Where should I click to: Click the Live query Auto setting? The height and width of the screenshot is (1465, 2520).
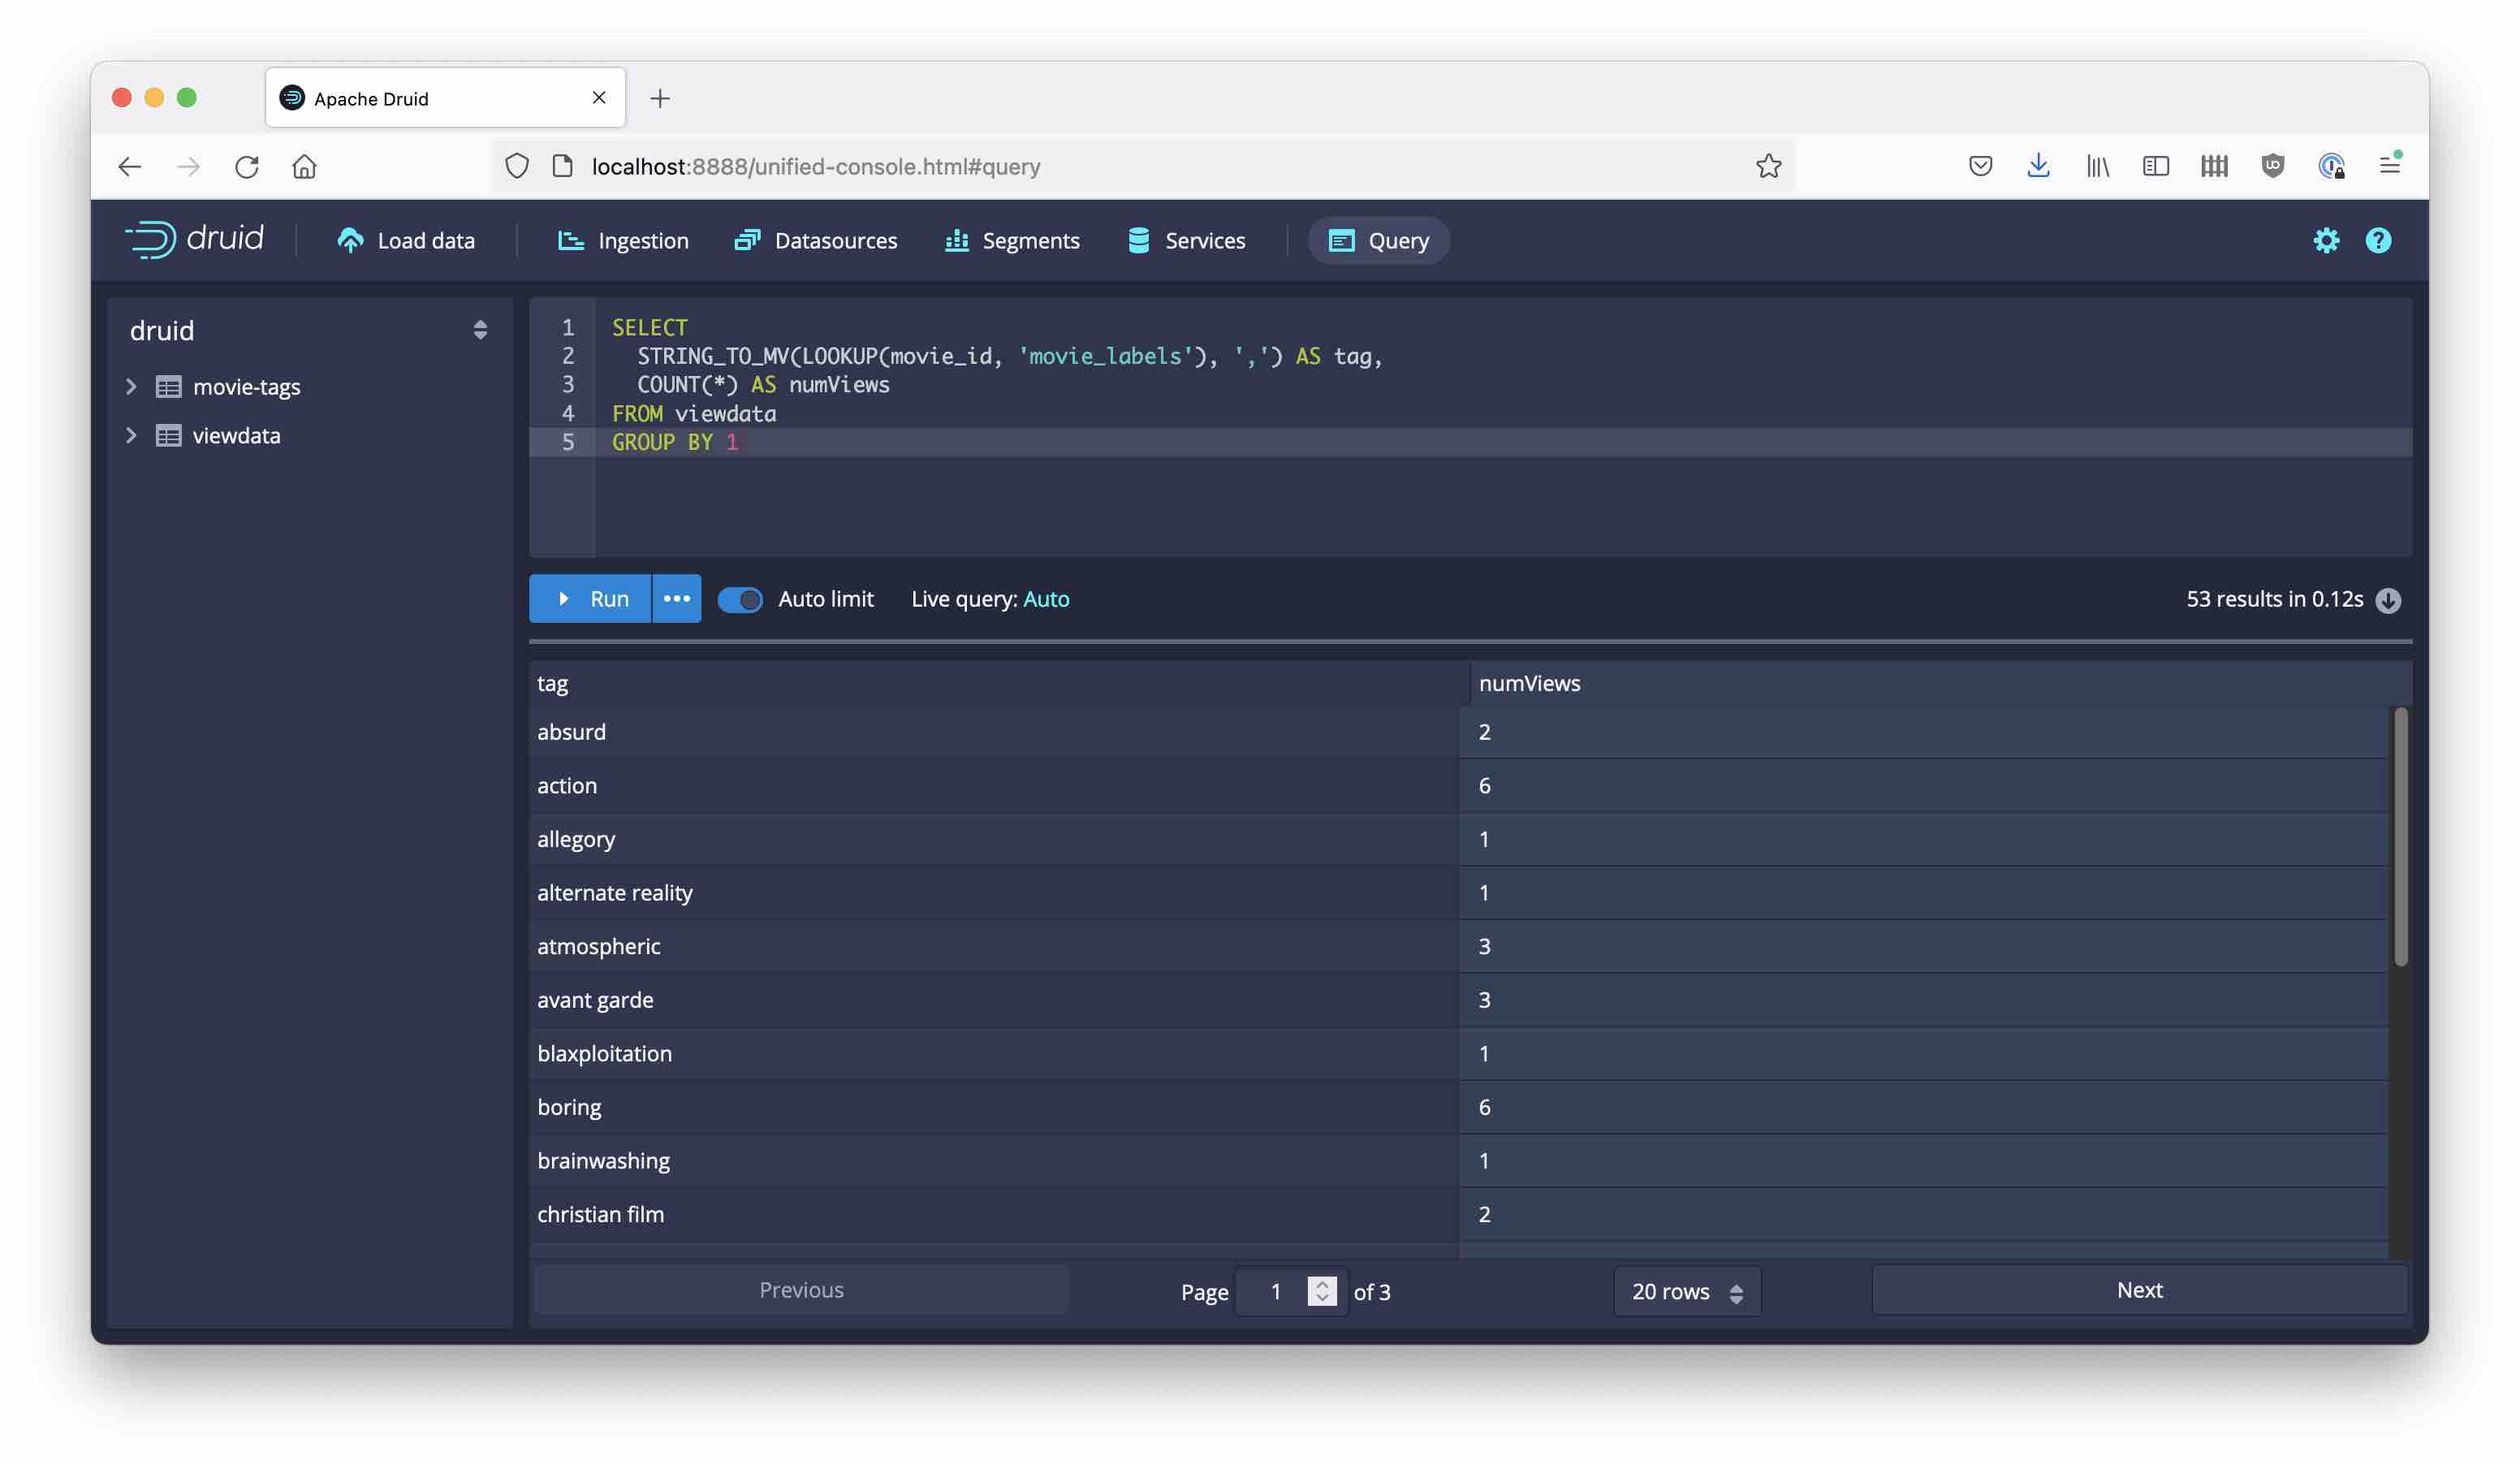(x=1046, y=599)
